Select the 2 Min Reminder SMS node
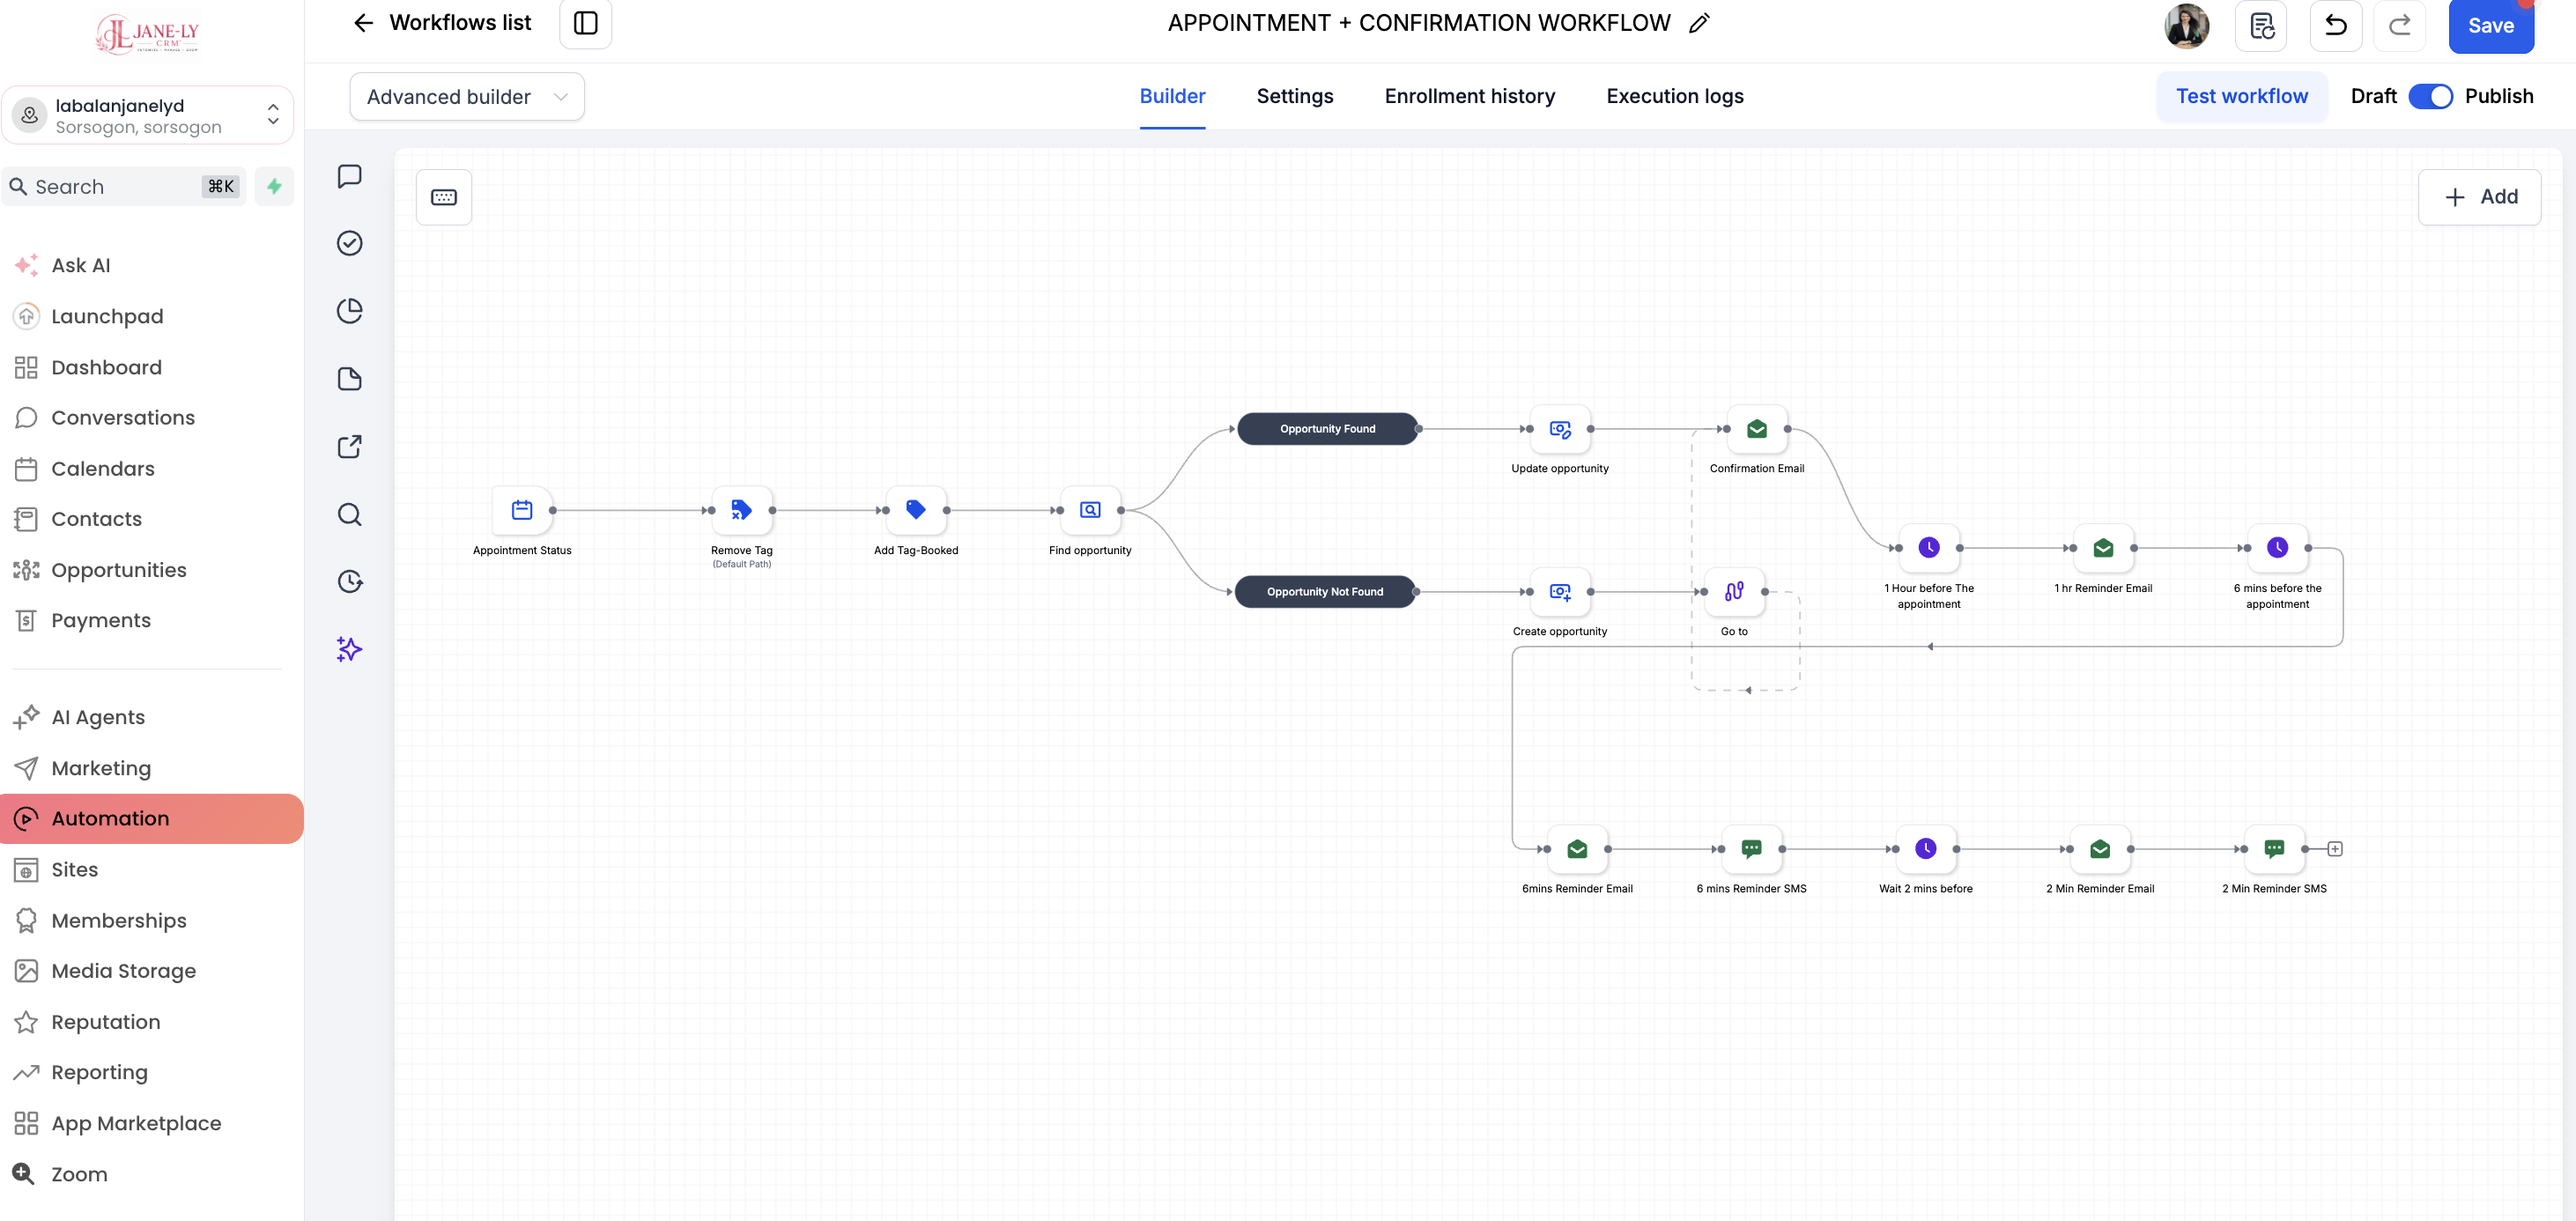Viewport: 2576px width, 1221px height. click(x=2274, y=849)
